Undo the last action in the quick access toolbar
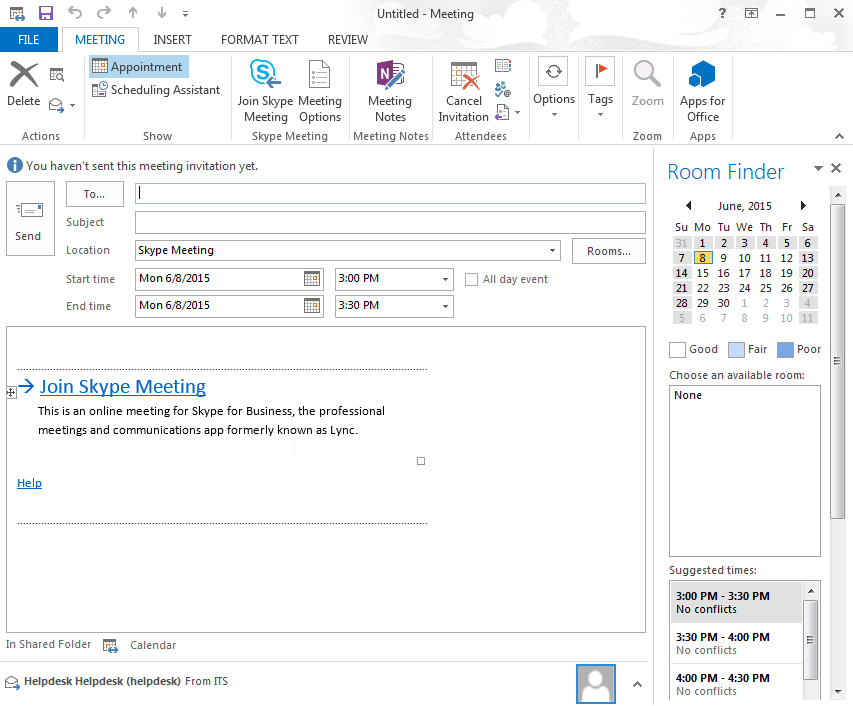The height and width of the screenshot is (706, 853). click(x=75, y=13)
